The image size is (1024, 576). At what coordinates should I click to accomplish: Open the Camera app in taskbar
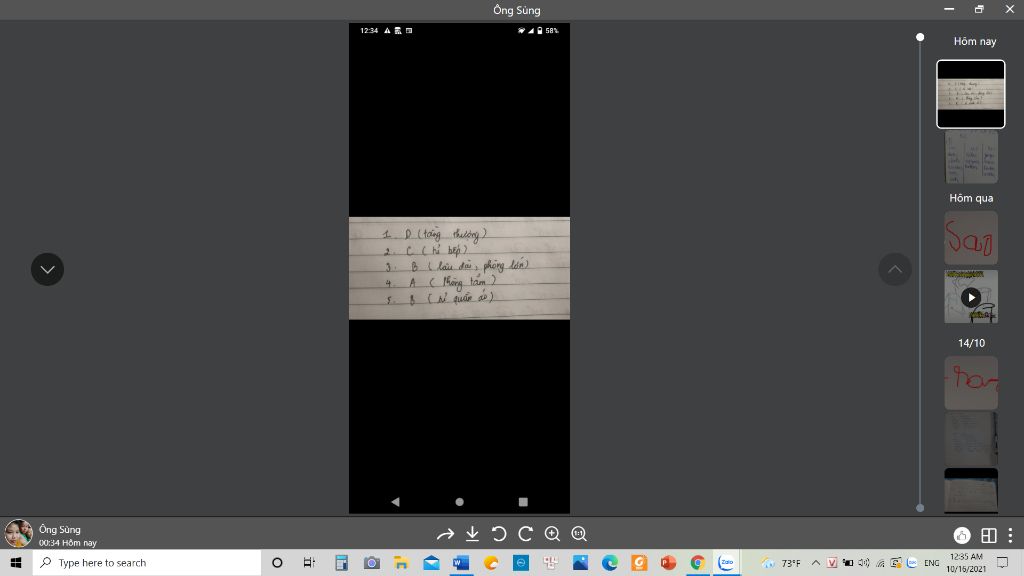pyautogui.click(x=372, y=562)
